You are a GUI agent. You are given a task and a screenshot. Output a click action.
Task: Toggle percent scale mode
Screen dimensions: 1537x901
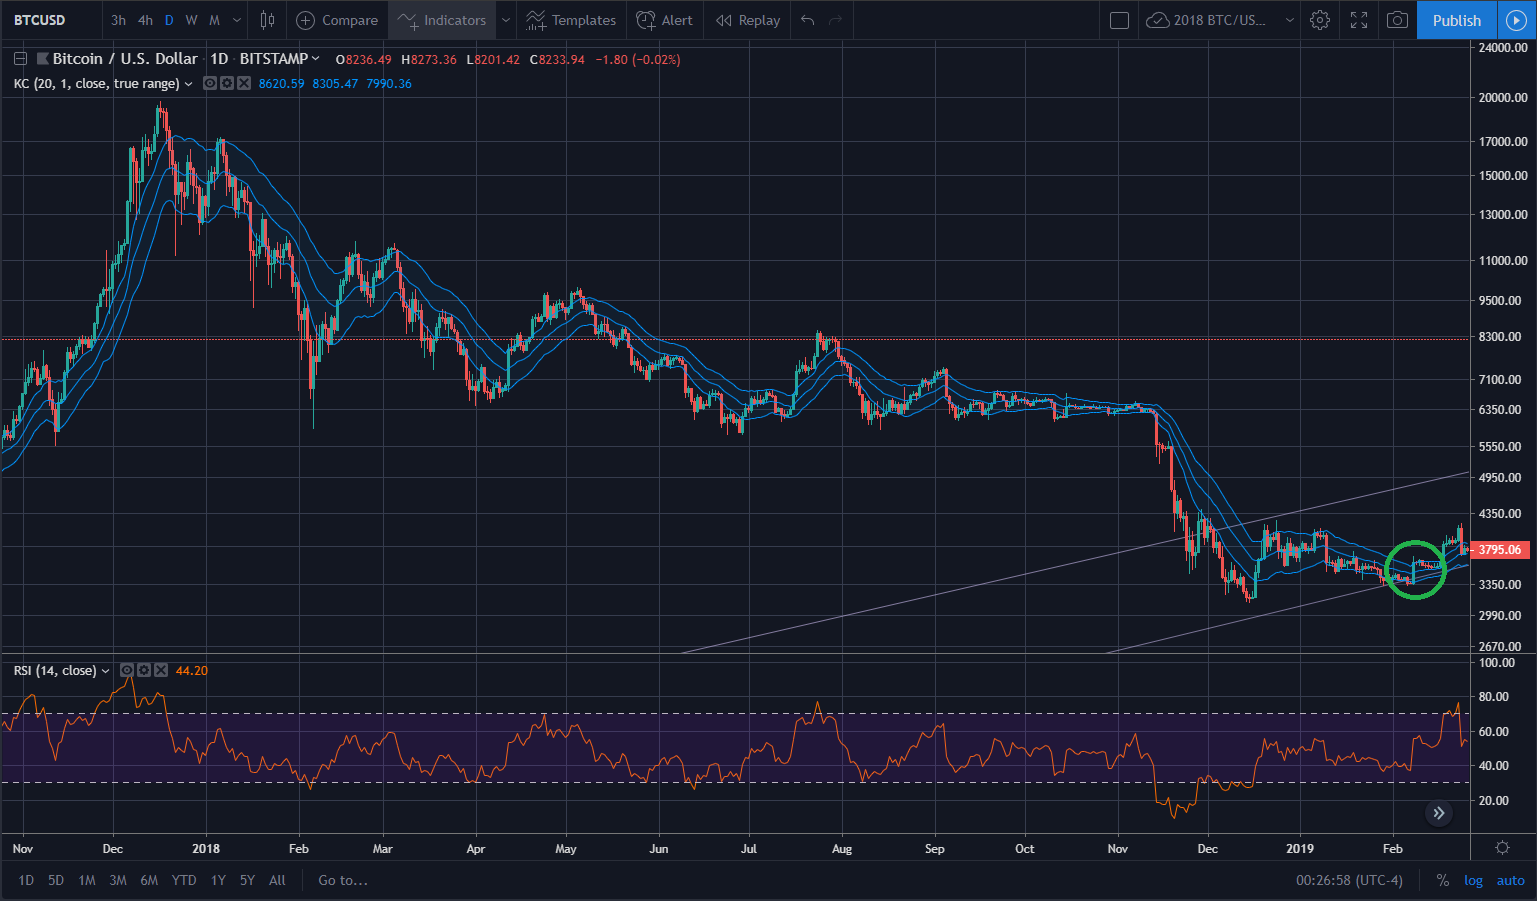coord(1442,880)
